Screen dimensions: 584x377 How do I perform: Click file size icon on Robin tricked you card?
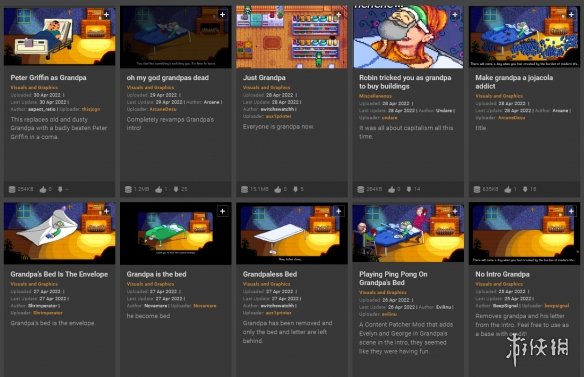click(x=361, y=189)
